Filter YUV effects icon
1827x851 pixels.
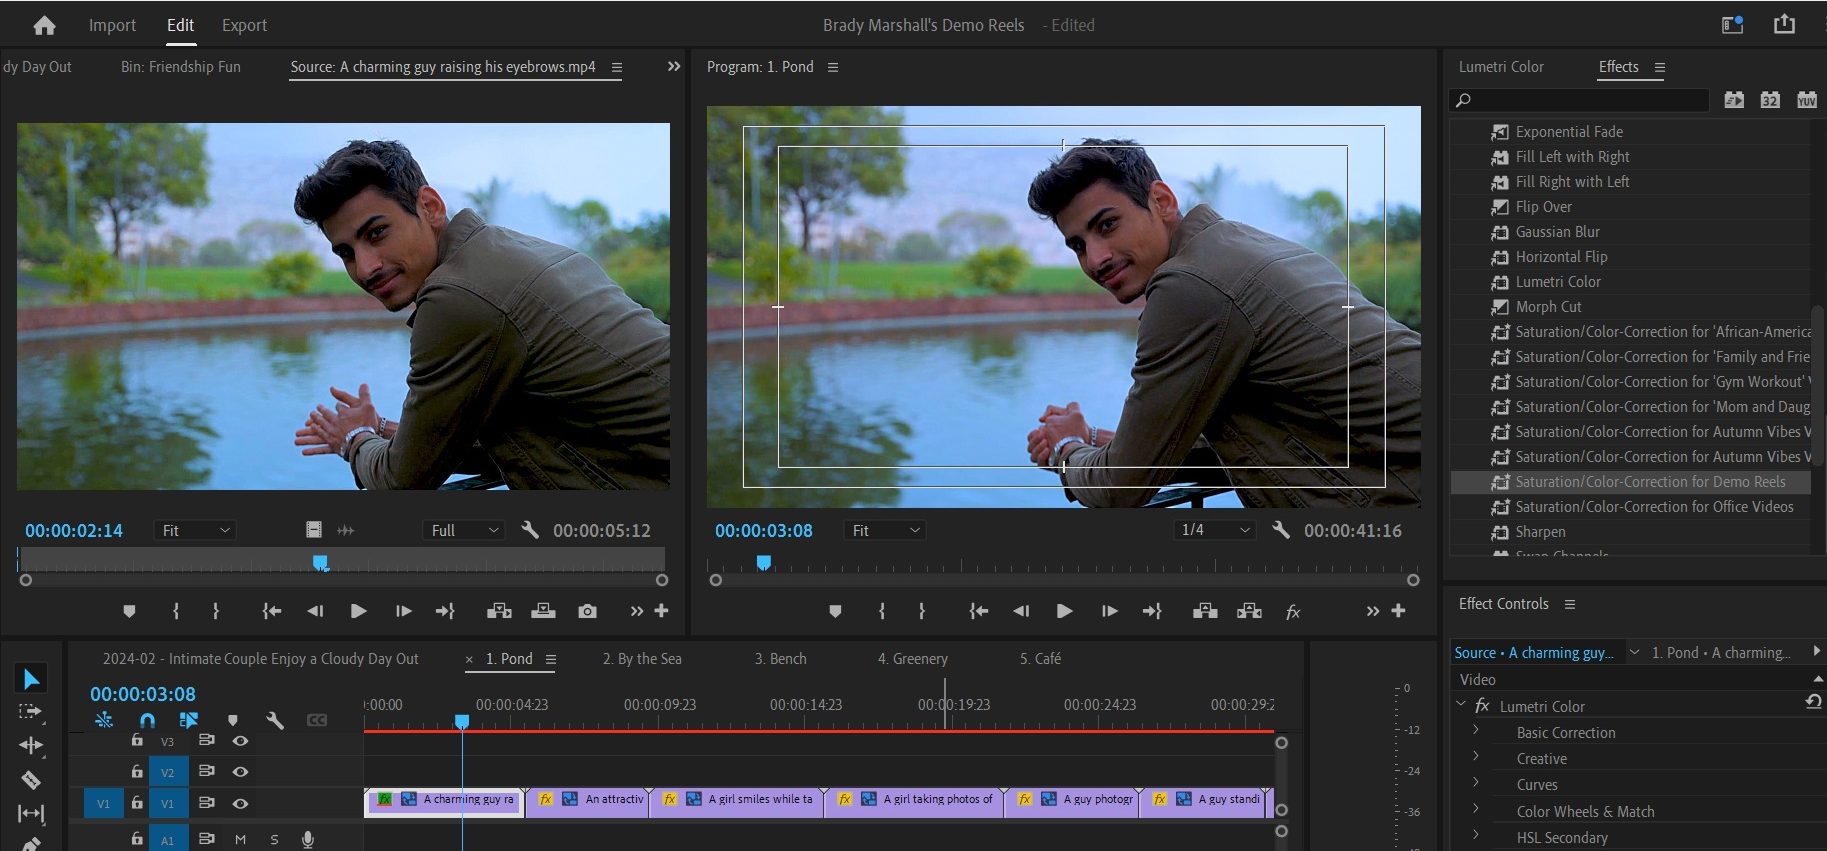1806,99
